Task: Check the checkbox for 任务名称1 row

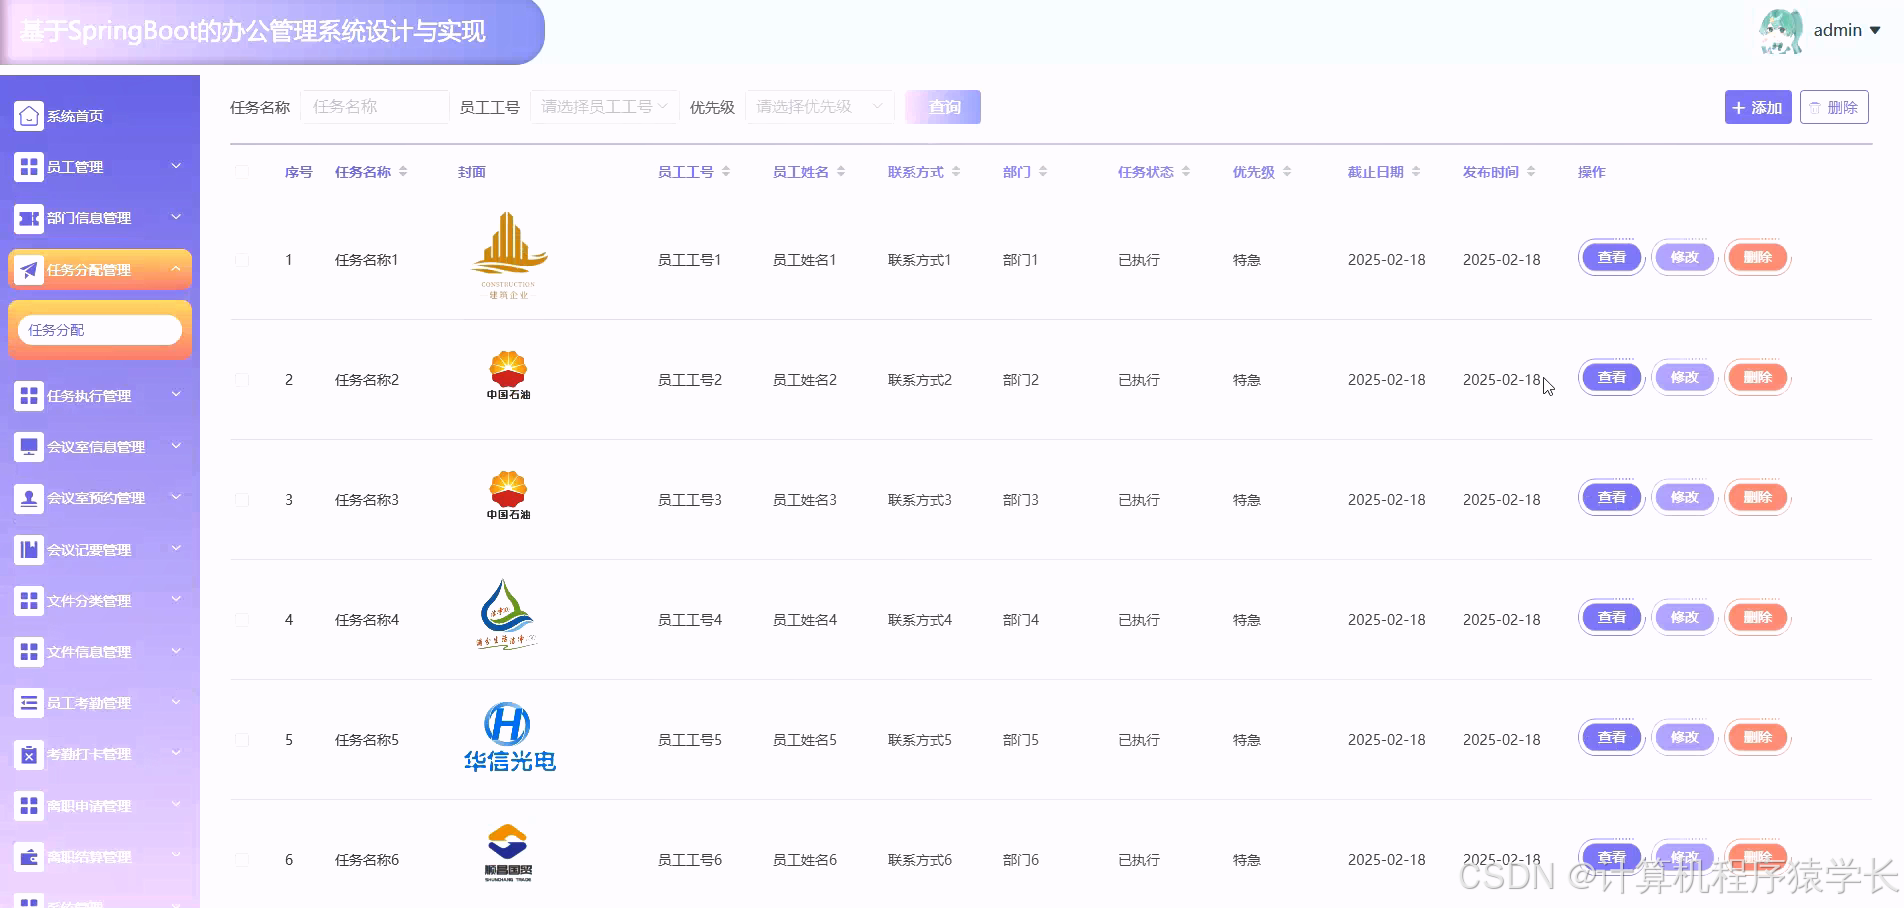Action: pyautogui.click(x=242, y=259)
